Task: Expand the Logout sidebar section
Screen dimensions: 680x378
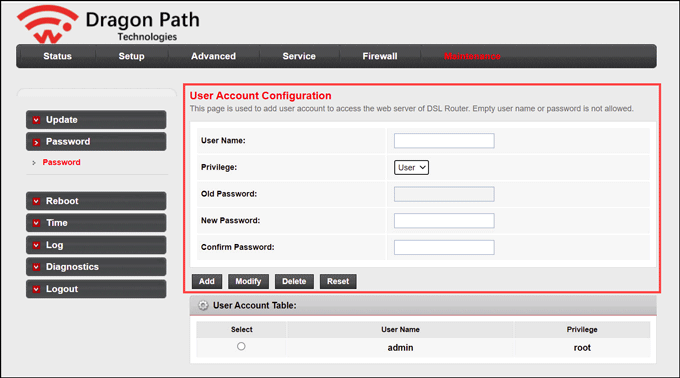Action: coord(96,289)
